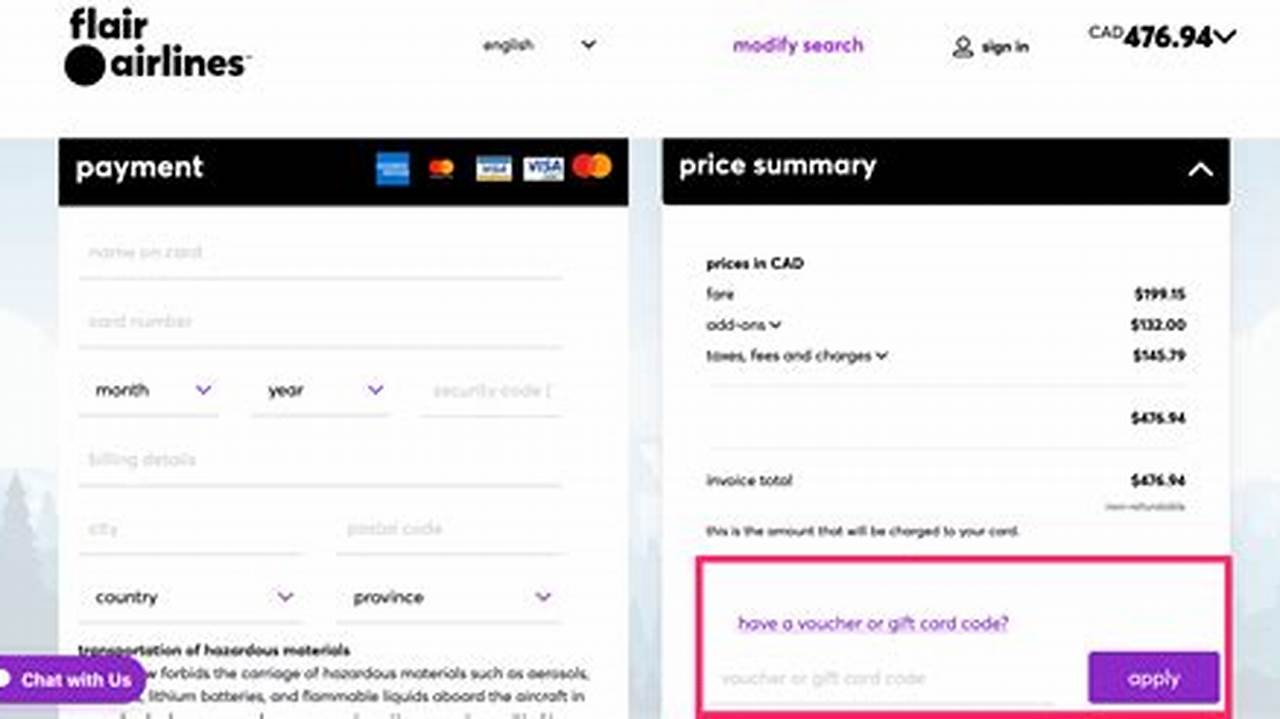Click the Flair Airlines logo
Screen dimensions: 1280x719
pos(155,45)
